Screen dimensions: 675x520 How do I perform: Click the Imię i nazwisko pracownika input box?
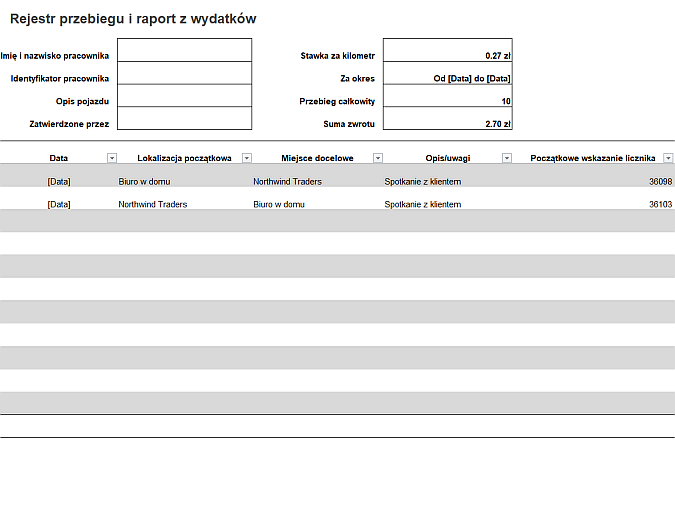[x=184, y=50]
